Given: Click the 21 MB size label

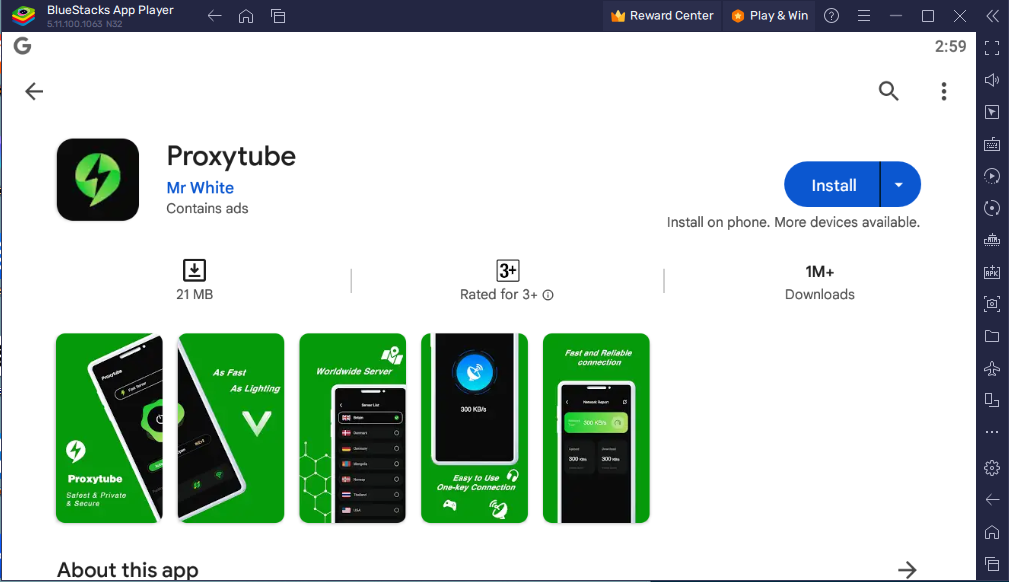Looking at the screenshot, I should pyautogui.click(x=194, y=294).
